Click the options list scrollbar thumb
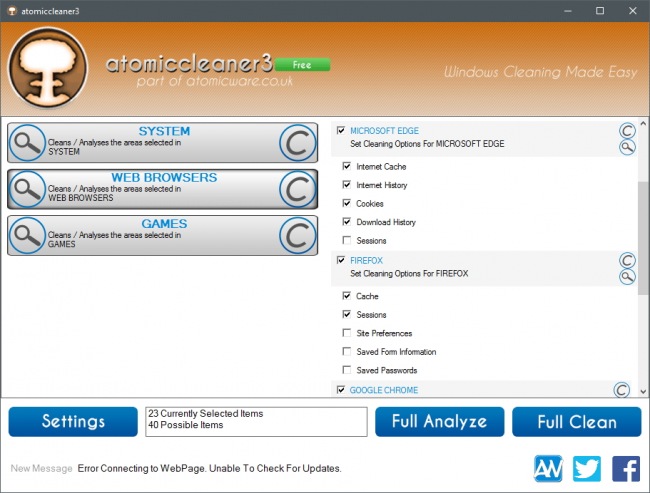This screenshot has height=493, width=650. point(643,238)
